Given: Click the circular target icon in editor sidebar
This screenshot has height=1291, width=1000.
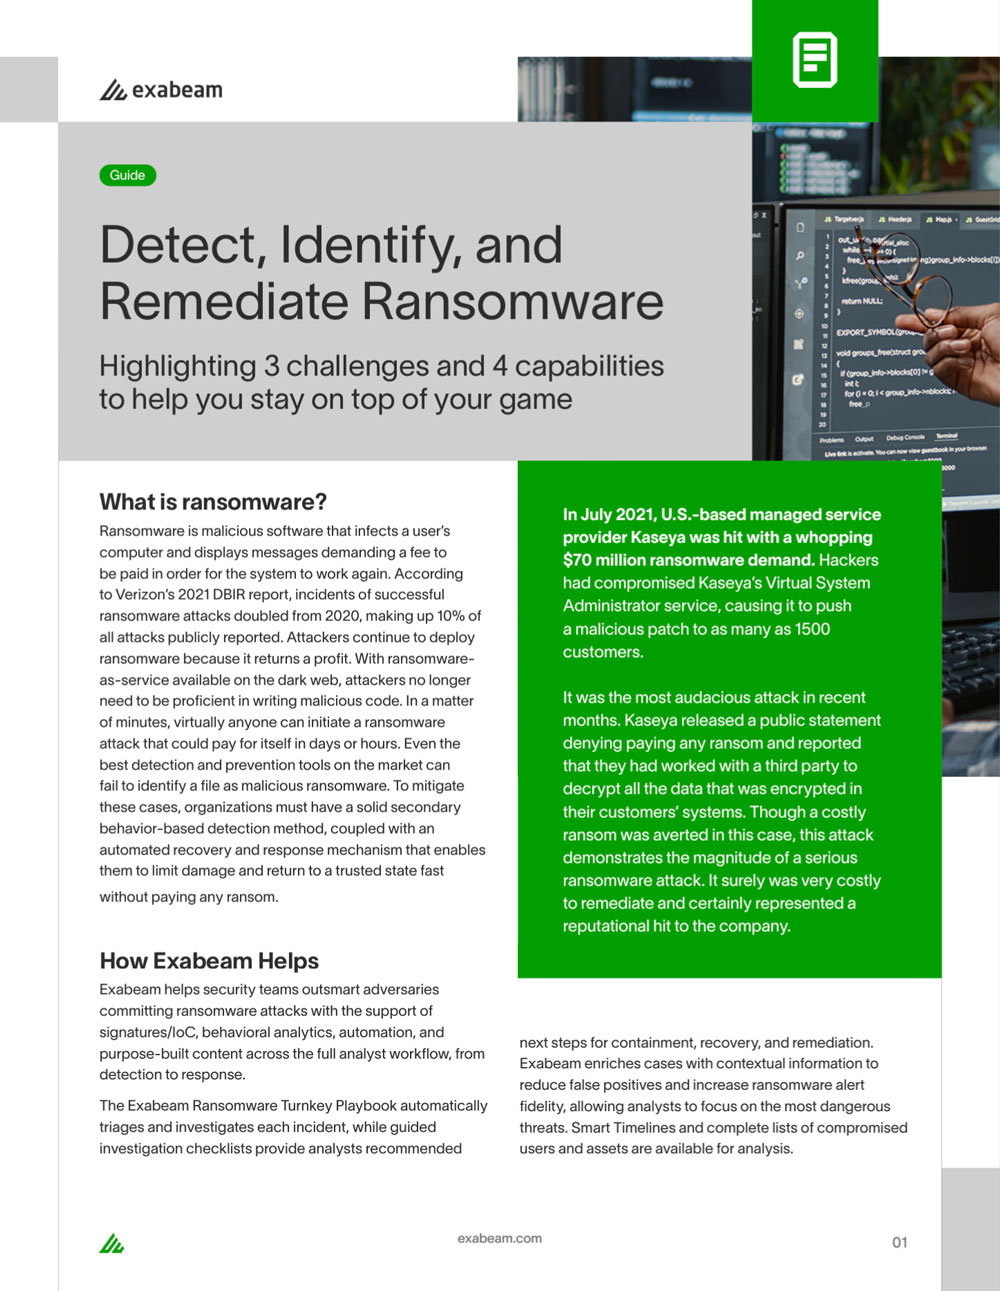Looking at the screenshot, I should (x=798, y=314).
